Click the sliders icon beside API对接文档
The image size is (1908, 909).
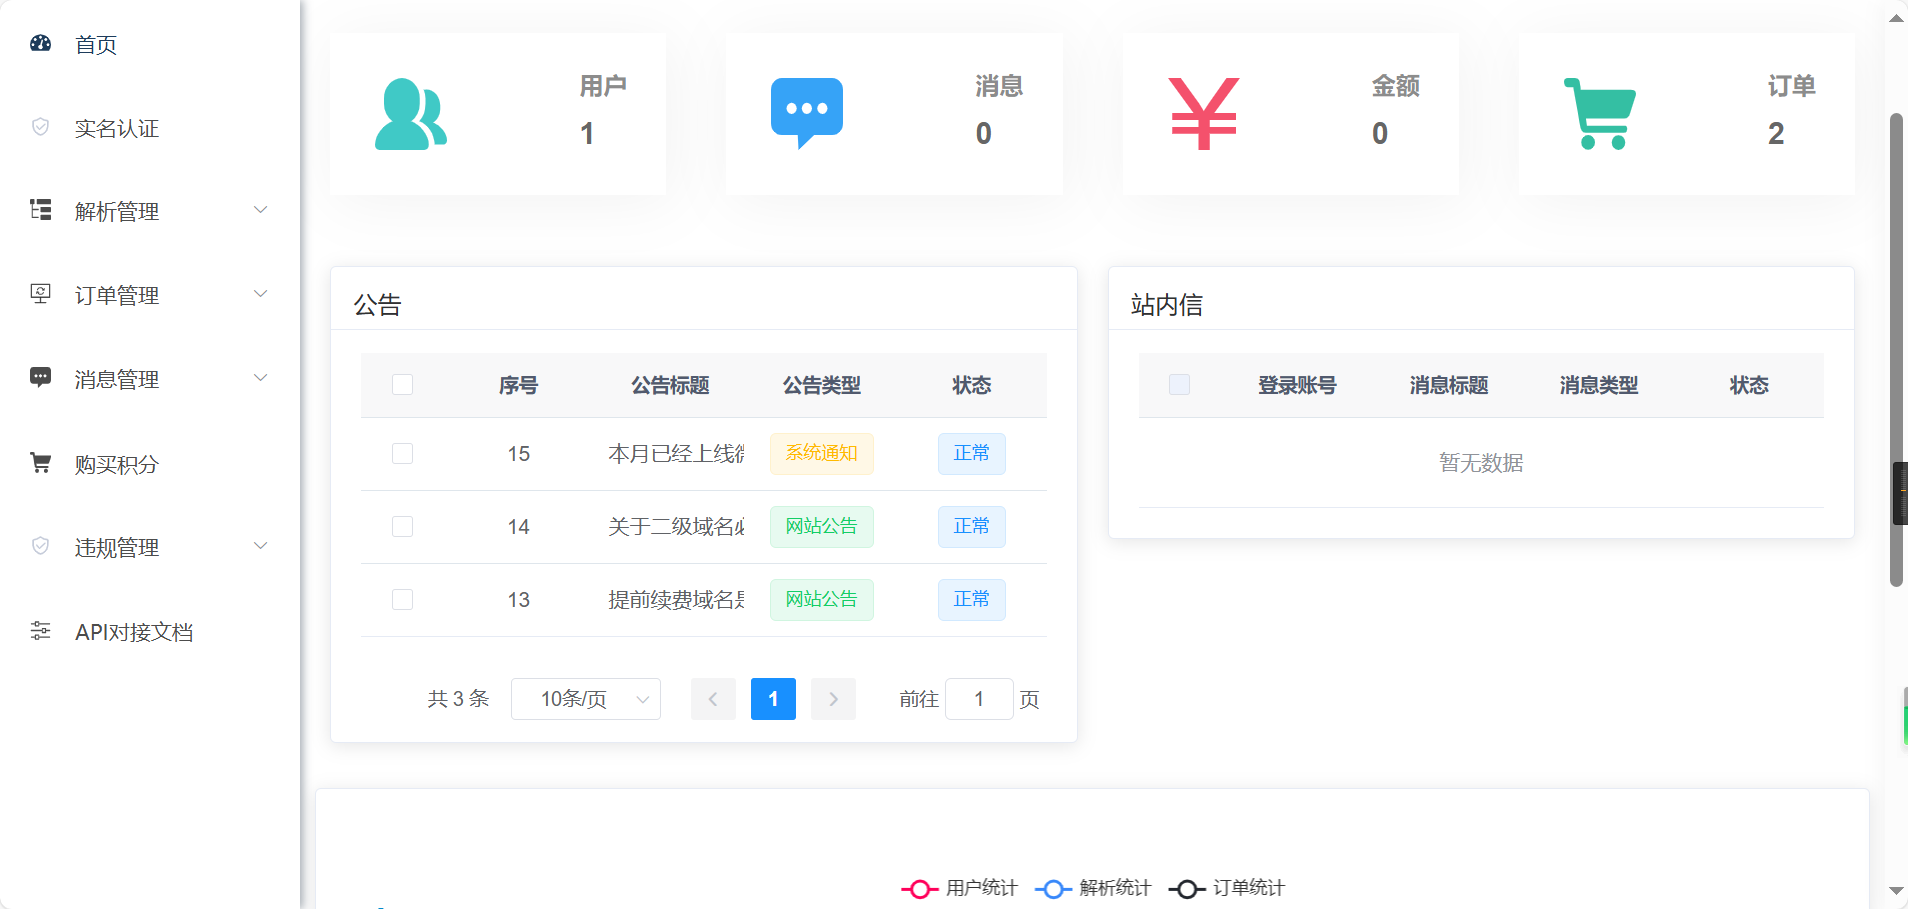tap(40, 630)
